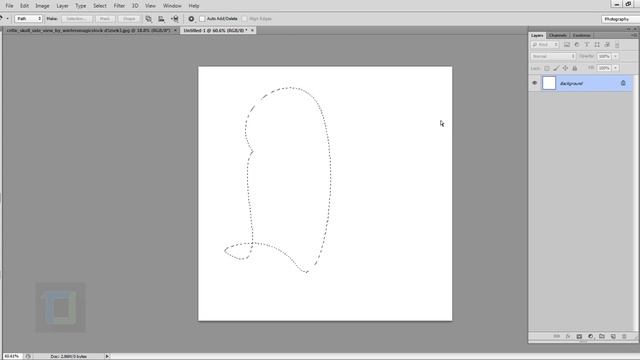The height and width of the screenshot is (360, 640).
Task: Open the Fill slider arrow
Action: pos(616,68)
